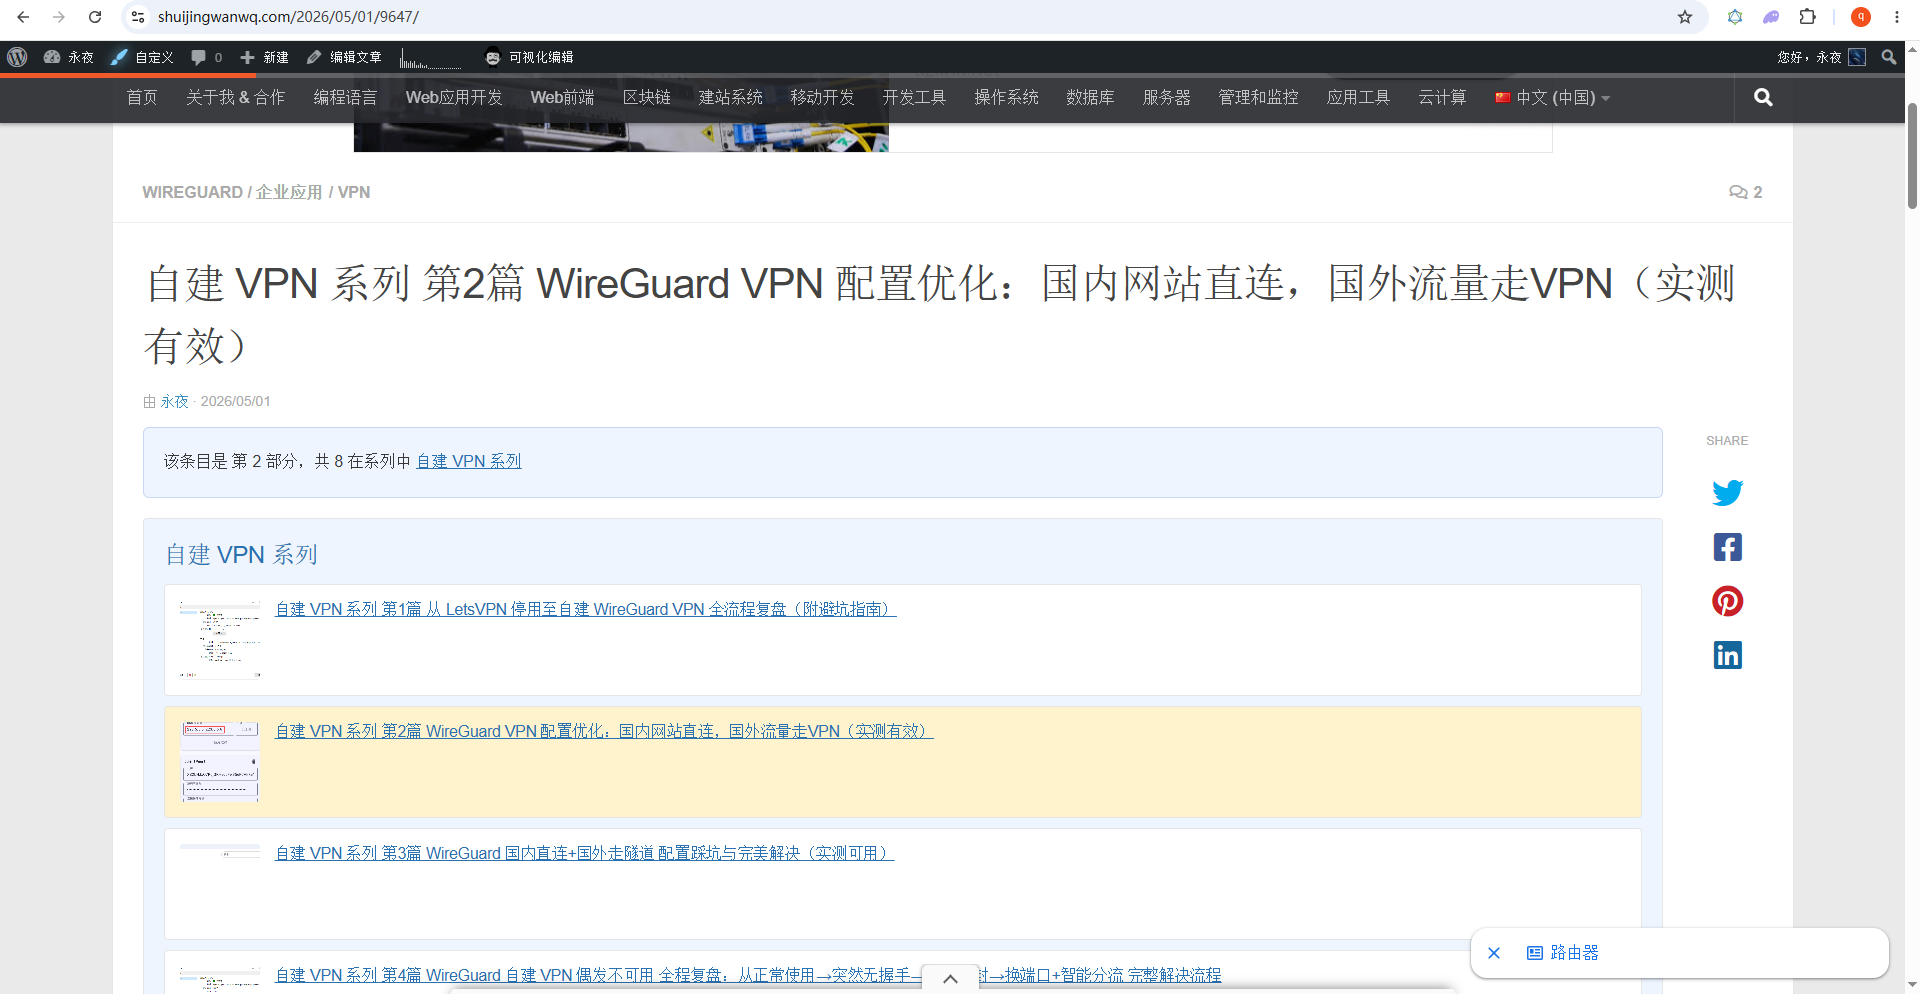View site information icon in address bar
1920x994 pixels.
139,17
